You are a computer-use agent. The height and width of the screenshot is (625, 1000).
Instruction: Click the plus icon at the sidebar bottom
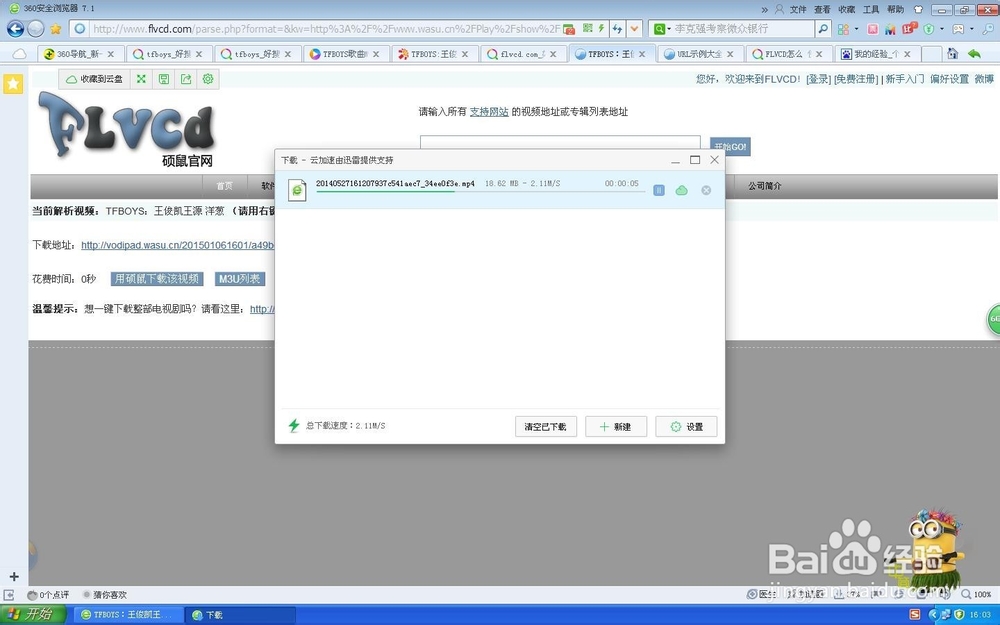[x=14, y=577]
